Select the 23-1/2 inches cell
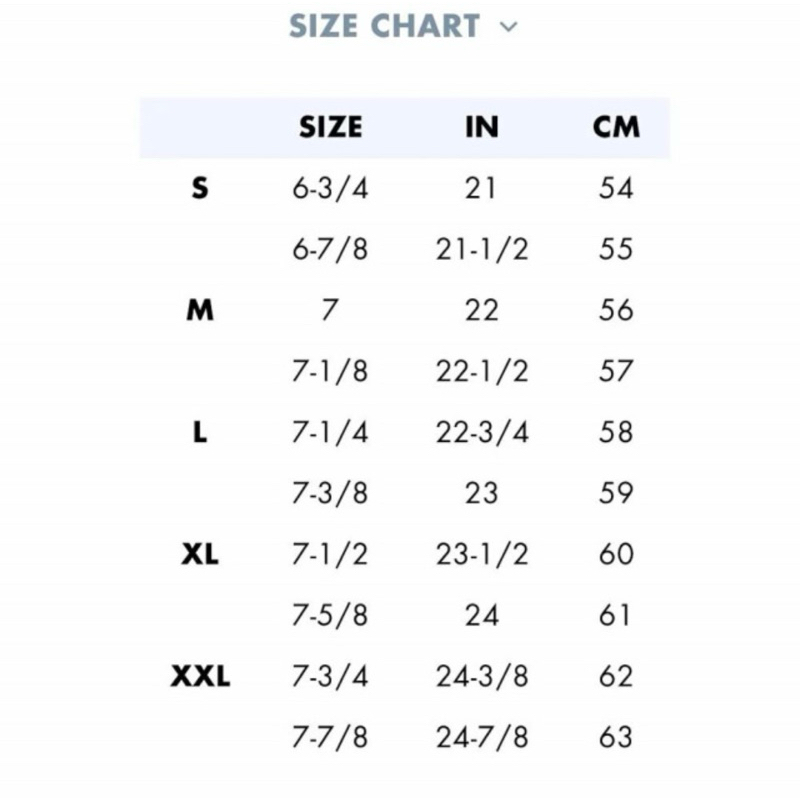This screenshot has width=800, height=800. click(x=482, y=554)
